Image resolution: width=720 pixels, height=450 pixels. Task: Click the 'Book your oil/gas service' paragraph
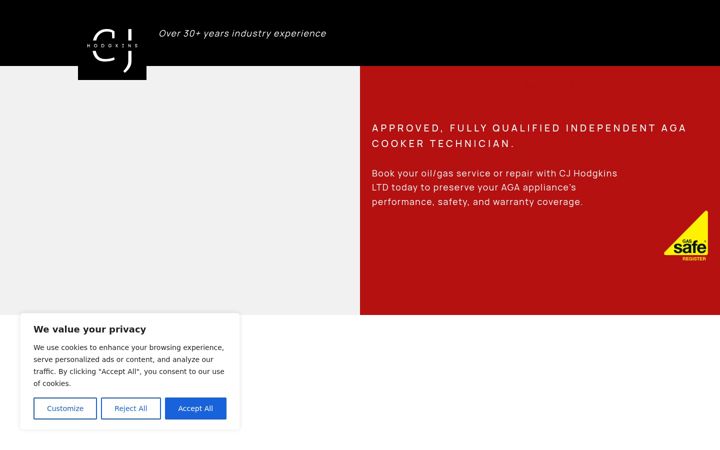coord(495,188)
